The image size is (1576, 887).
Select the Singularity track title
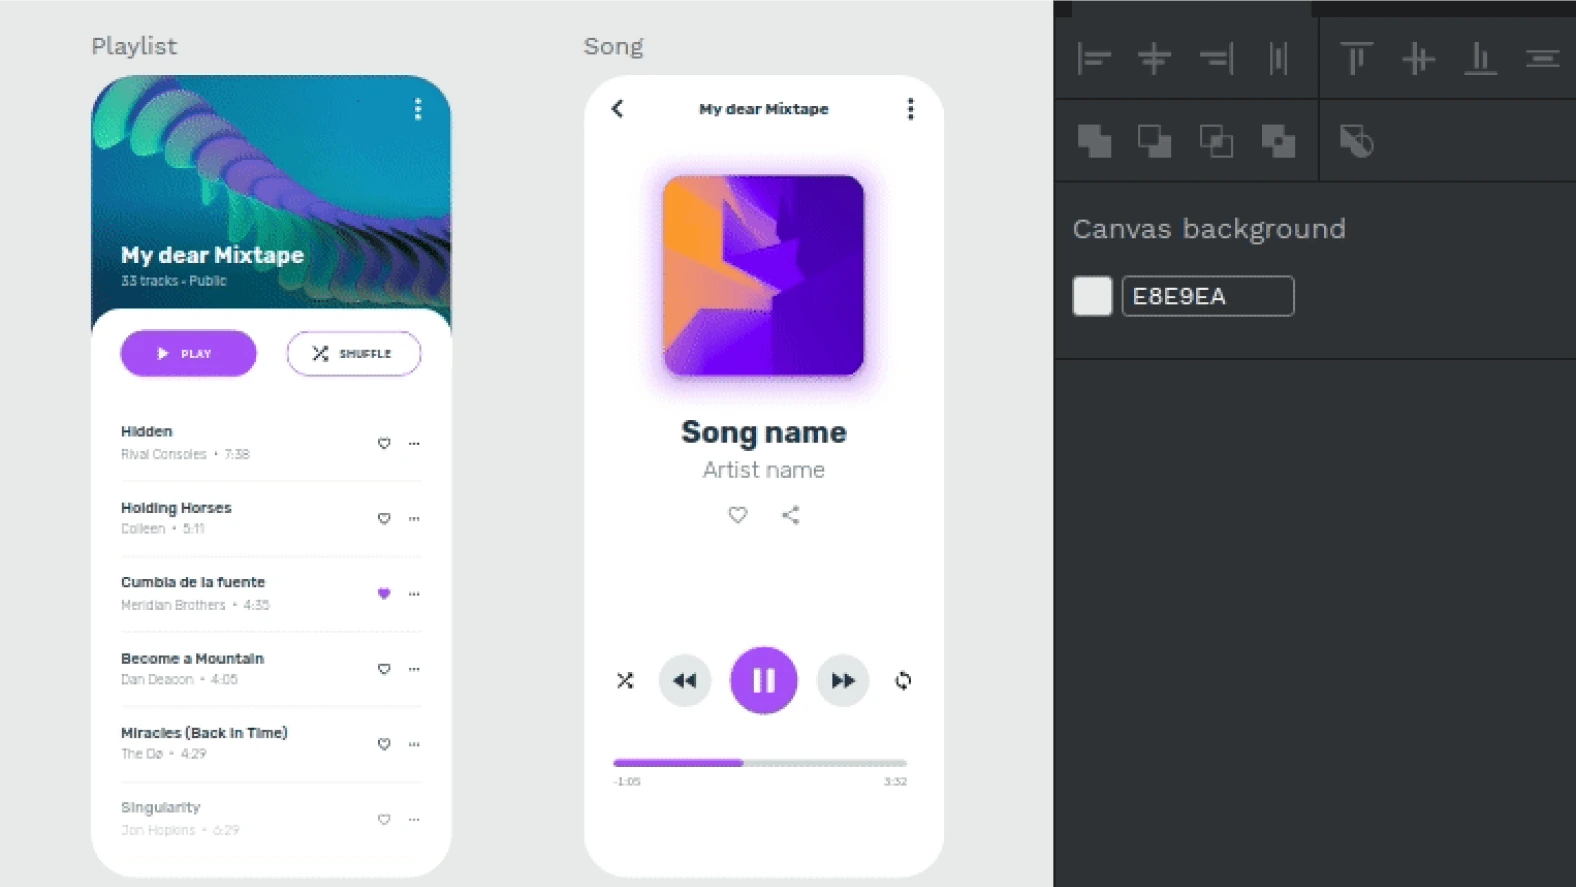coord(161,807)
